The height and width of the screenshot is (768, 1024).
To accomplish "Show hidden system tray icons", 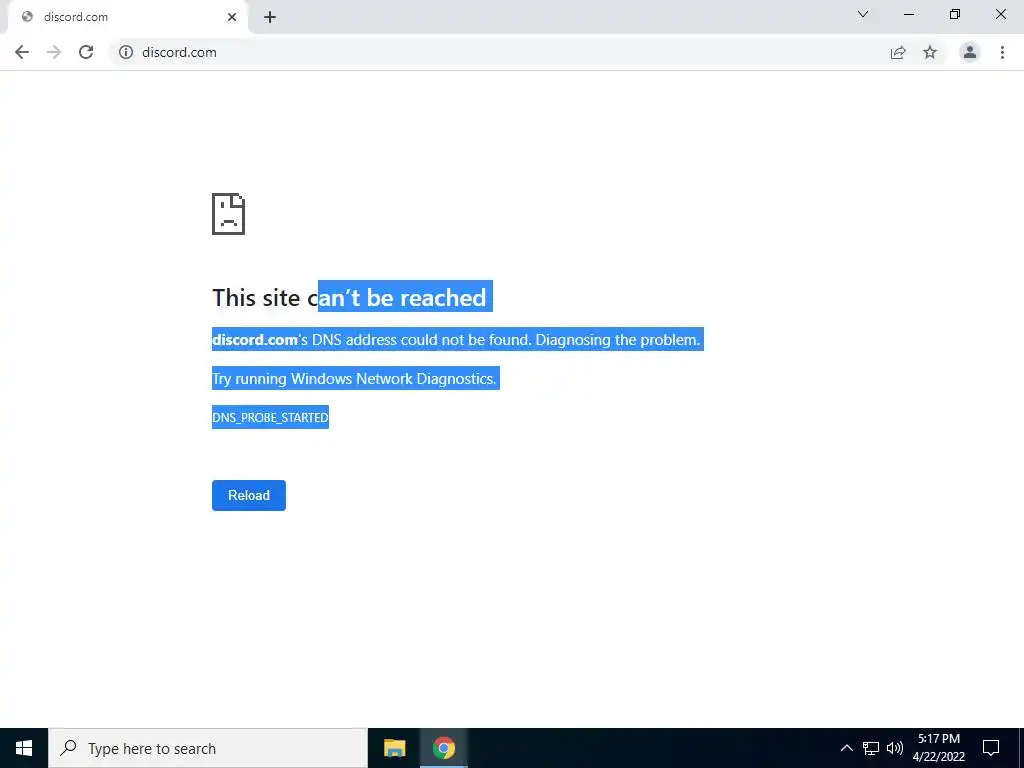I will point(846,748).
